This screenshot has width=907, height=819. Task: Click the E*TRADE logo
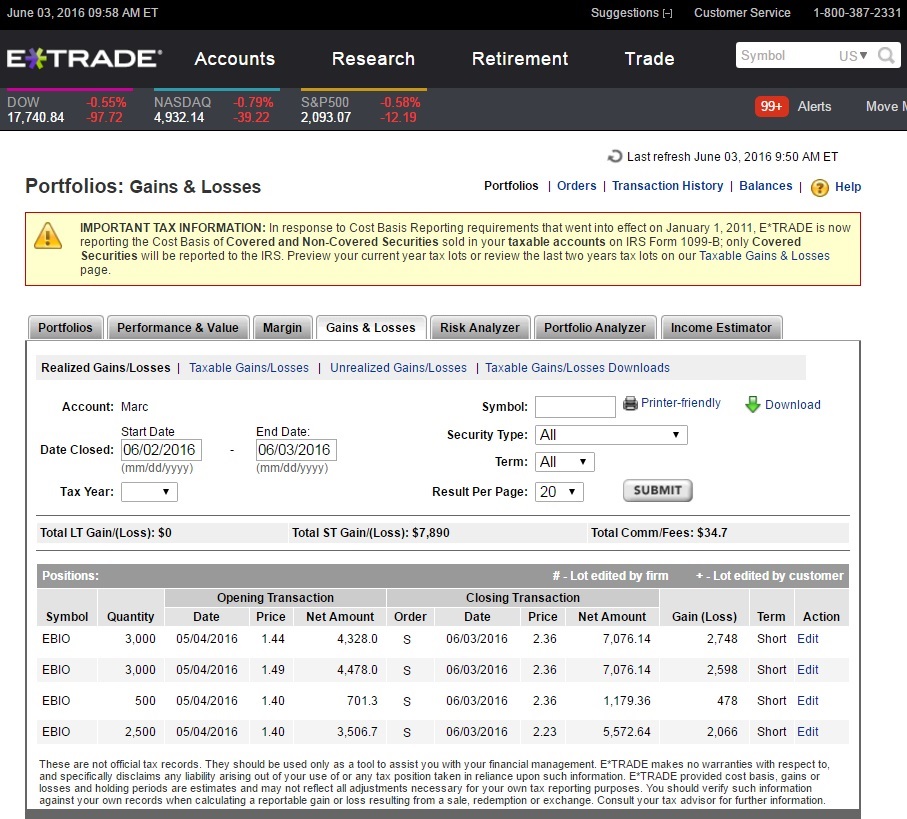[x=84, y=58]
